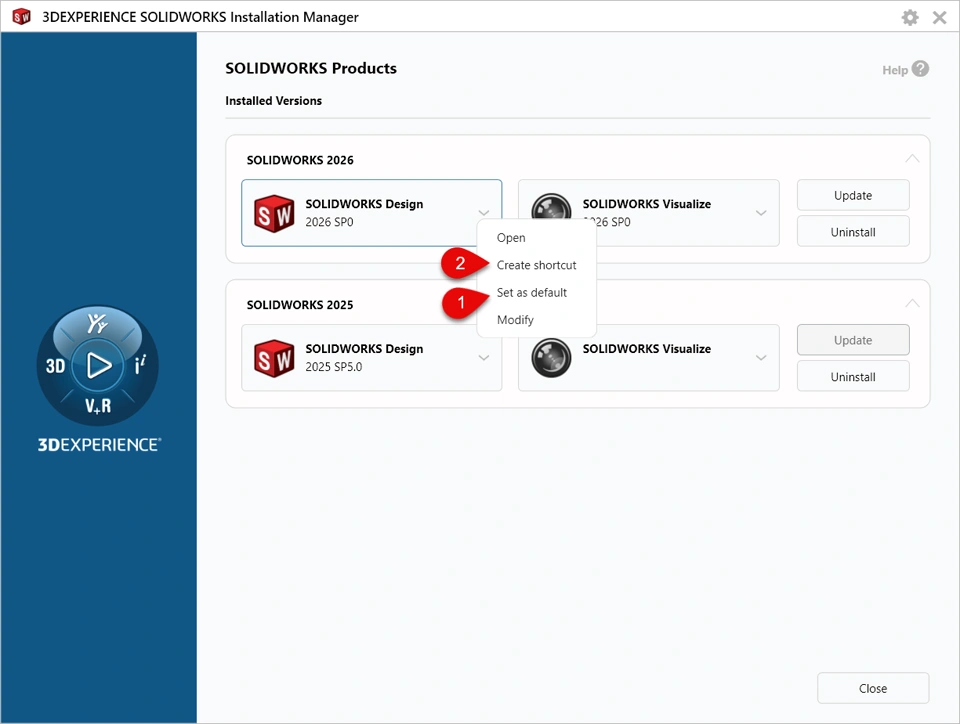Click the 3DEXPERIENCE wordmark in the sidebar
960x724 pixels.
pos(99,445)
